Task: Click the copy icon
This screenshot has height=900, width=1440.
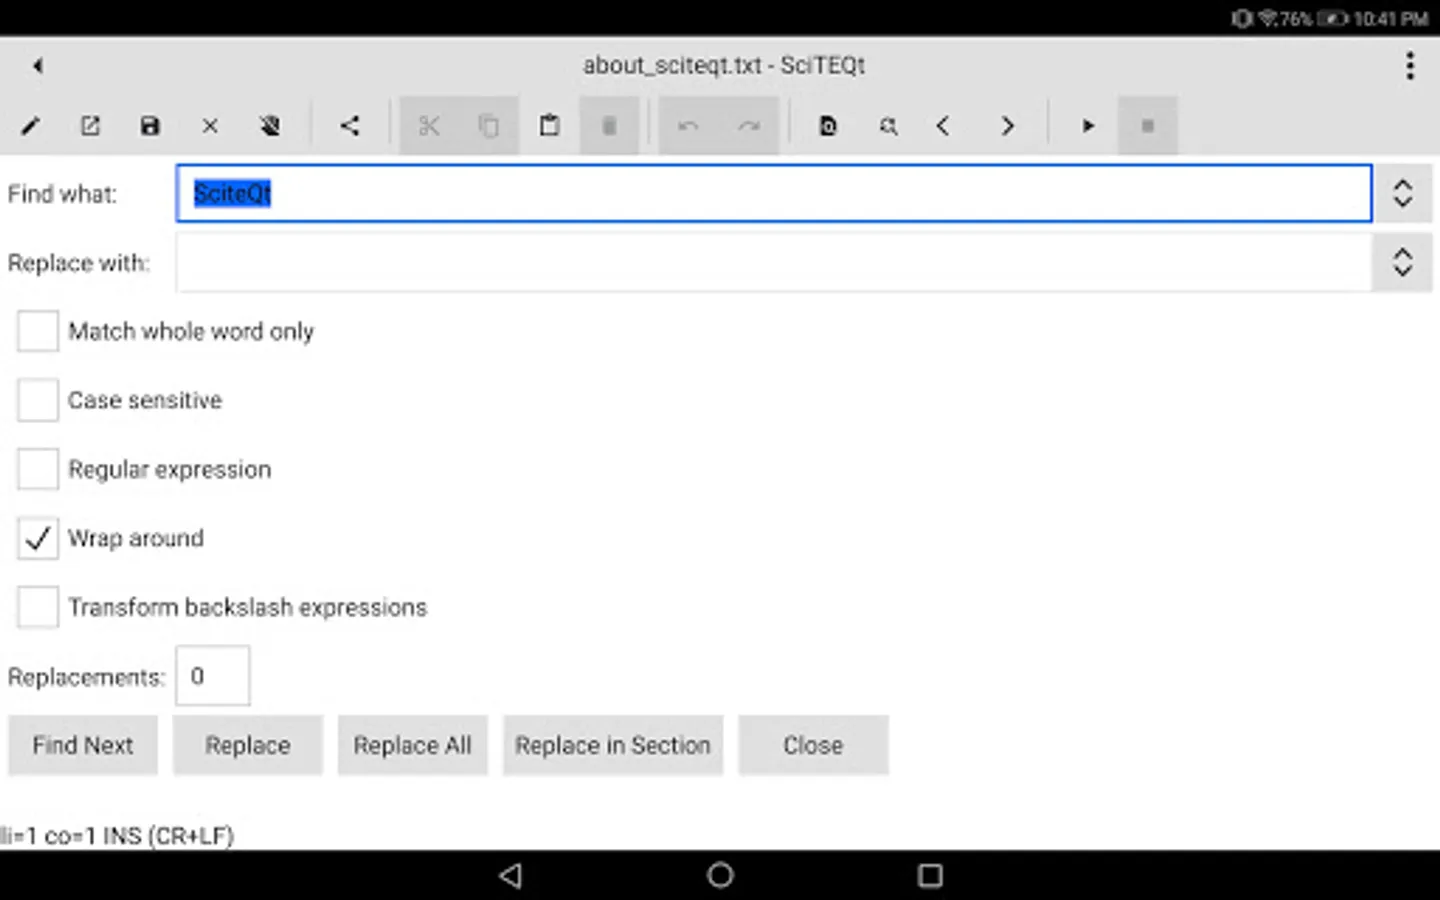Action: click(x=489, y=126)
